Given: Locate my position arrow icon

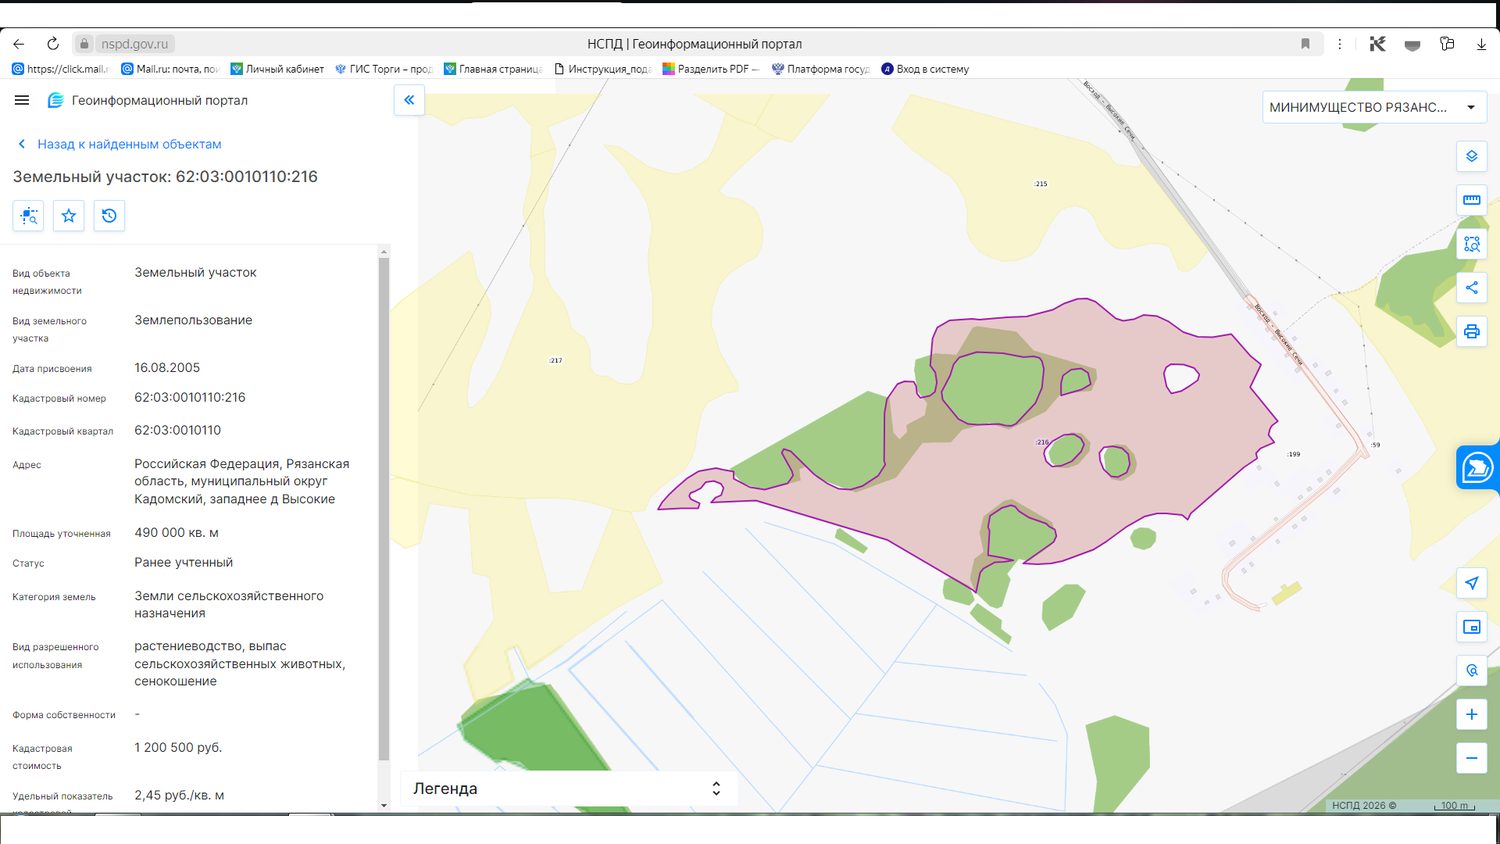Looking at the screenshot, I should tap(1472, 583).
